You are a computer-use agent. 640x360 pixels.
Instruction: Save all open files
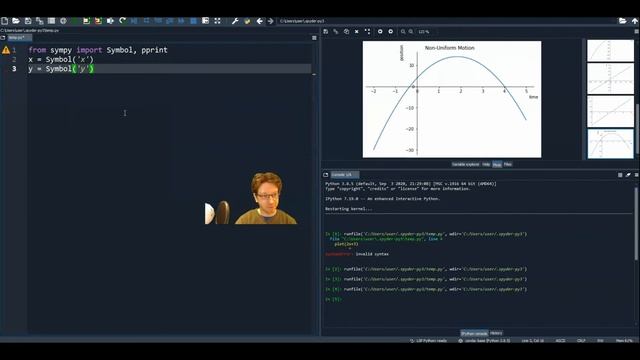click(40, 21)
